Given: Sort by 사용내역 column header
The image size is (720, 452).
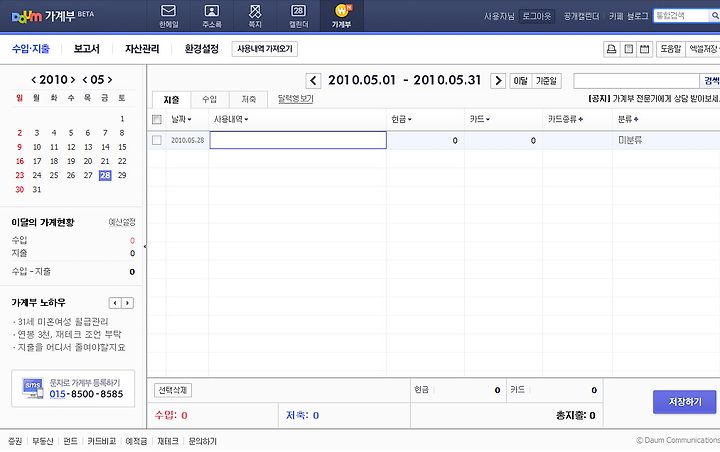Looking at the screenshot, I should point(231,119).
